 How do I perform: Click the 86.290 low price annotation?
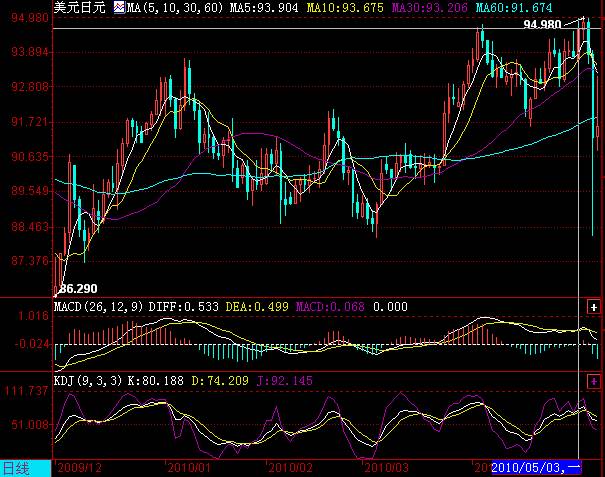click(79, 289)
